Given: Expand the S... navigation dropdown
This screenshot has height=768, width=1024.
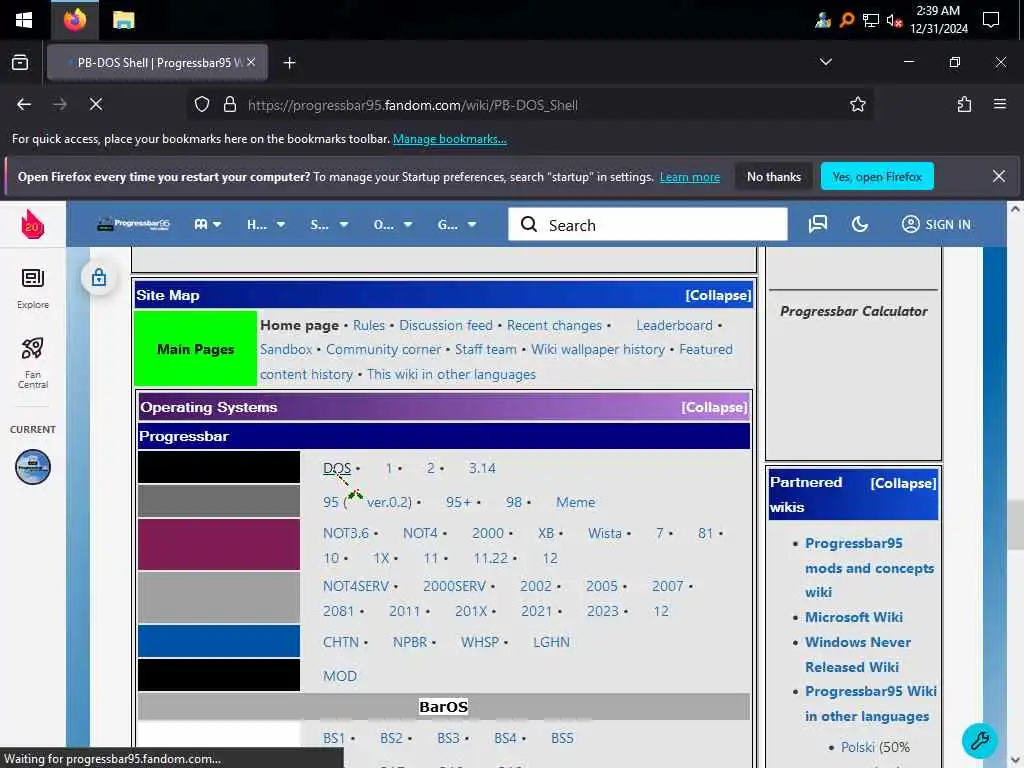Looking at the screenshot, I should point(328,225).
